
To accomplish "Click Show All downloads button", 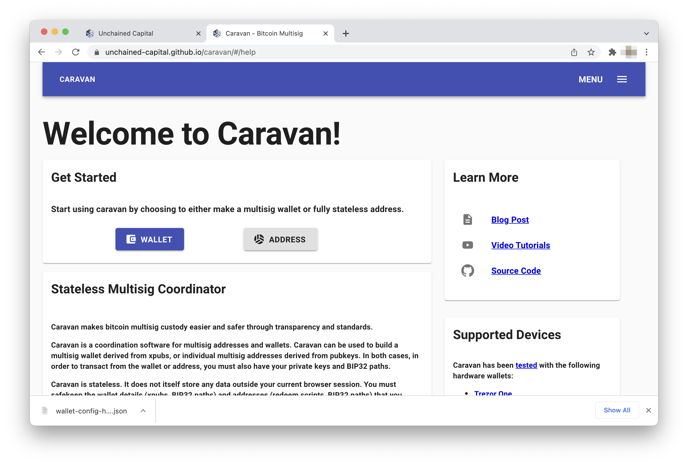I will 616,410.
